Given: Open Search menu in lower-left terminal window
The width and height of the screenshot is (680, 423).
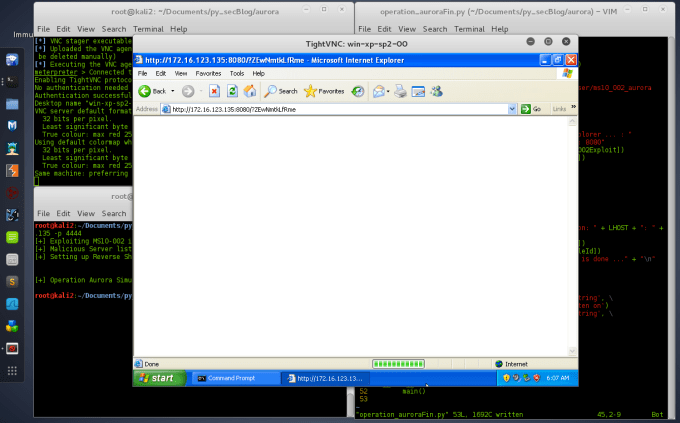Looking at the screenshot, I should tap(114, 213).
